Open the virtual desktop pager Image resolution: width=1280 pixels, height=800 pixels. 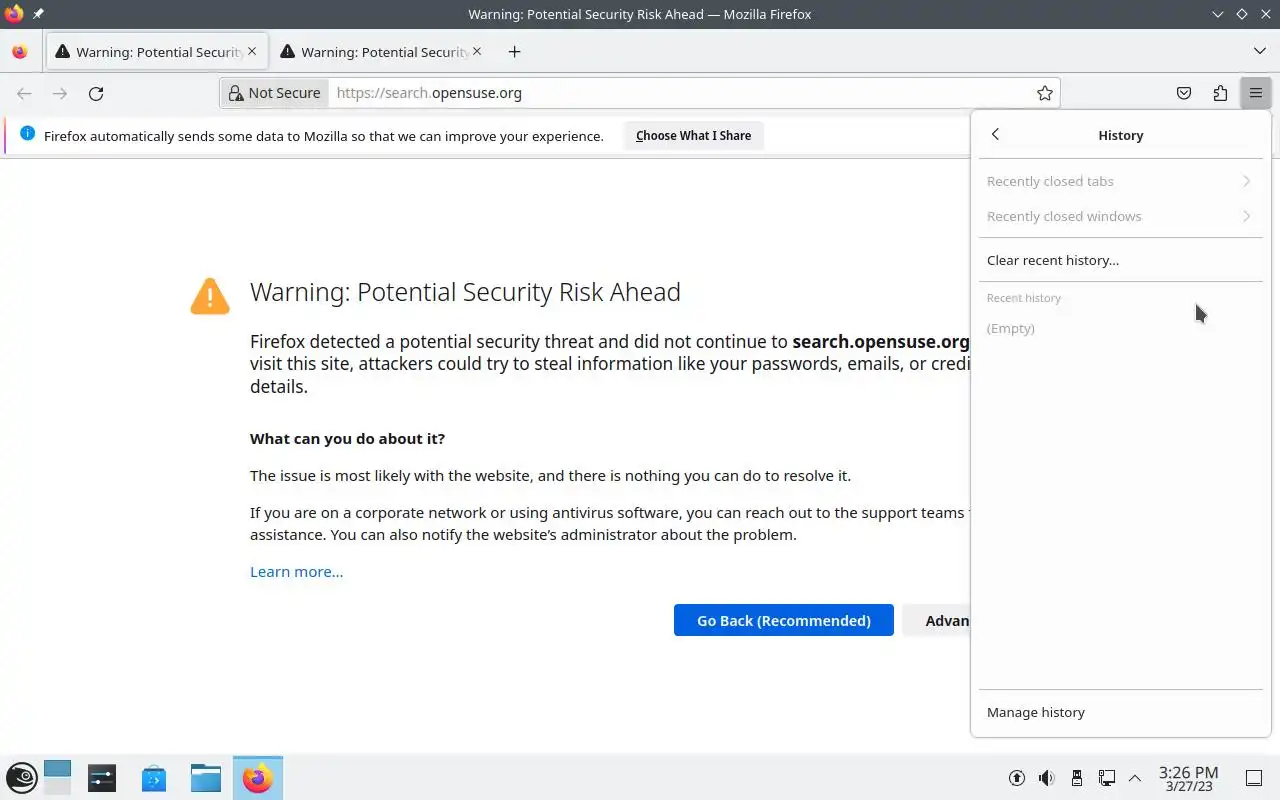57,778
